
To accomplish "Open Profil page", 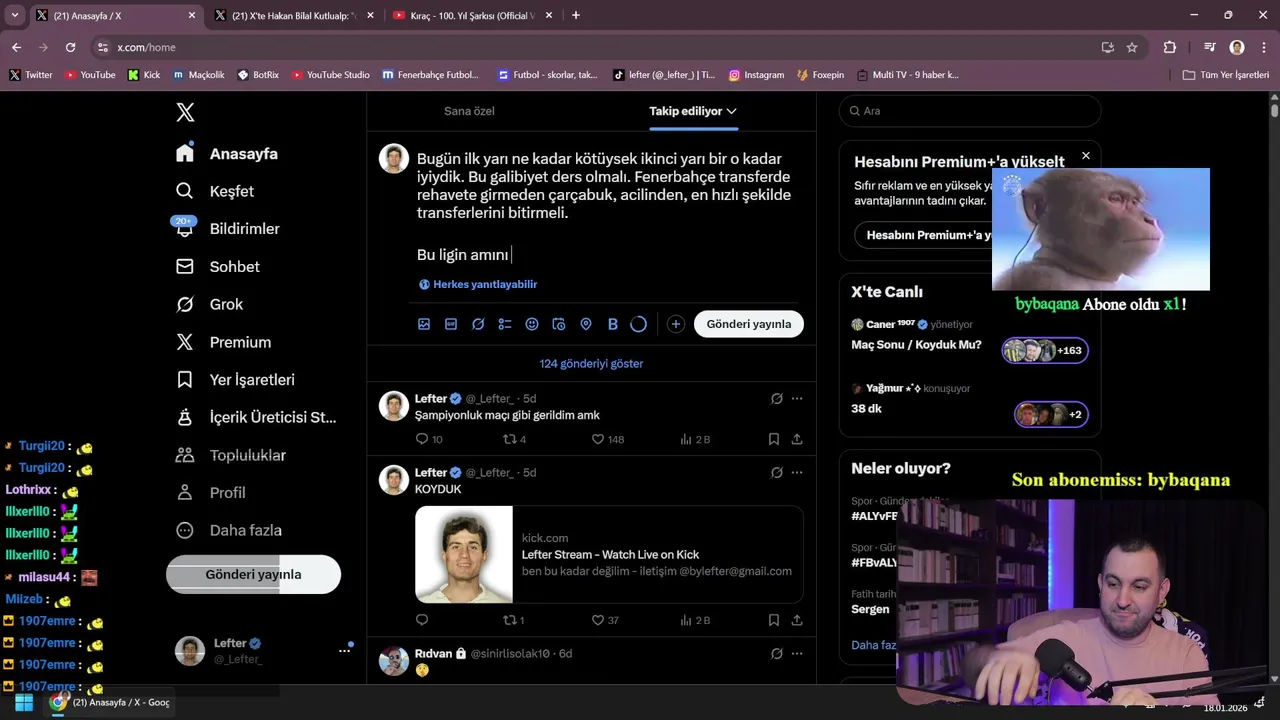I will click(210, 493).
